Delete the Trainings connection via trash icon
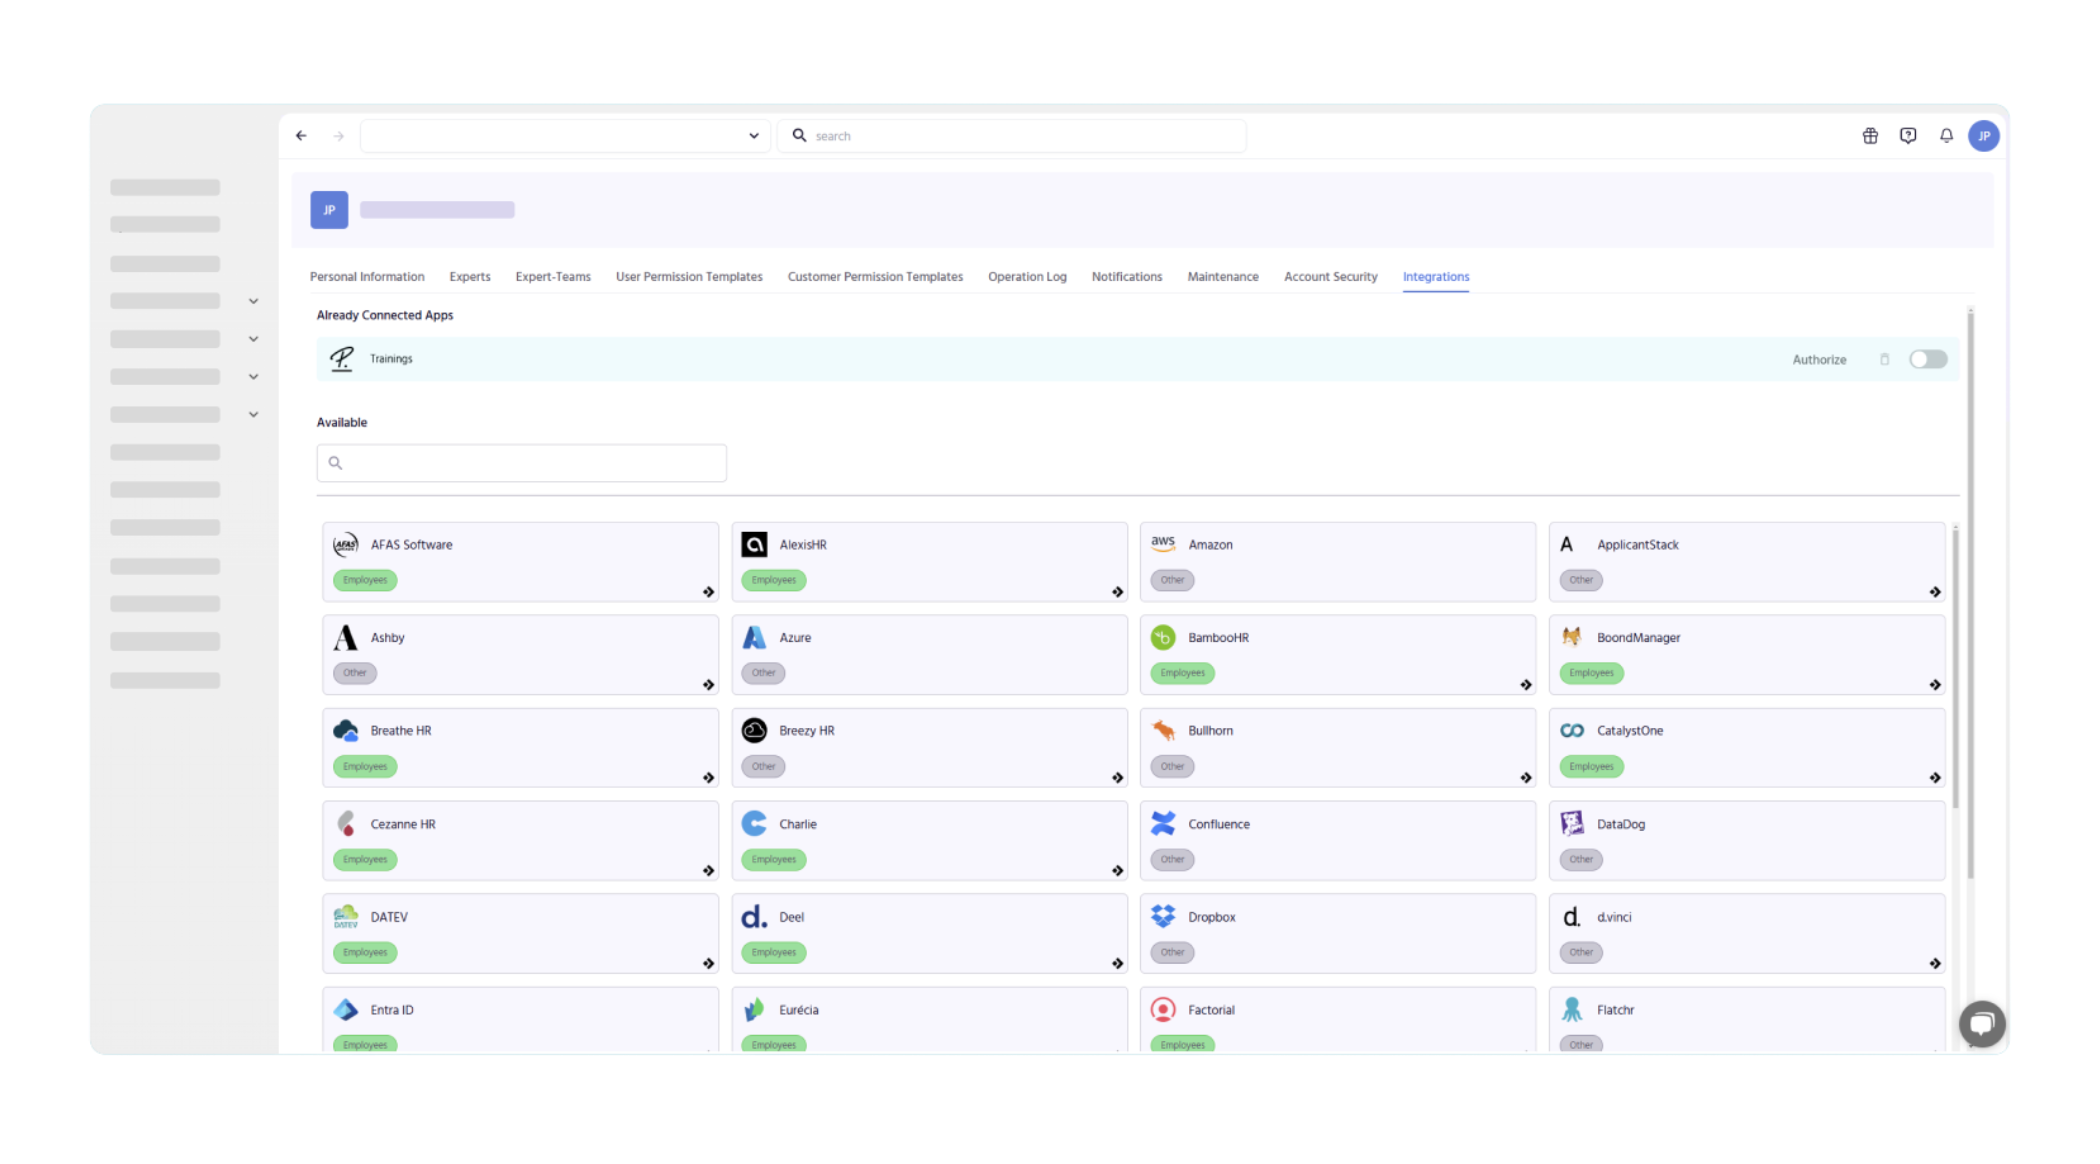Screen dimensions: 2100x1164 pos(1885,359)
